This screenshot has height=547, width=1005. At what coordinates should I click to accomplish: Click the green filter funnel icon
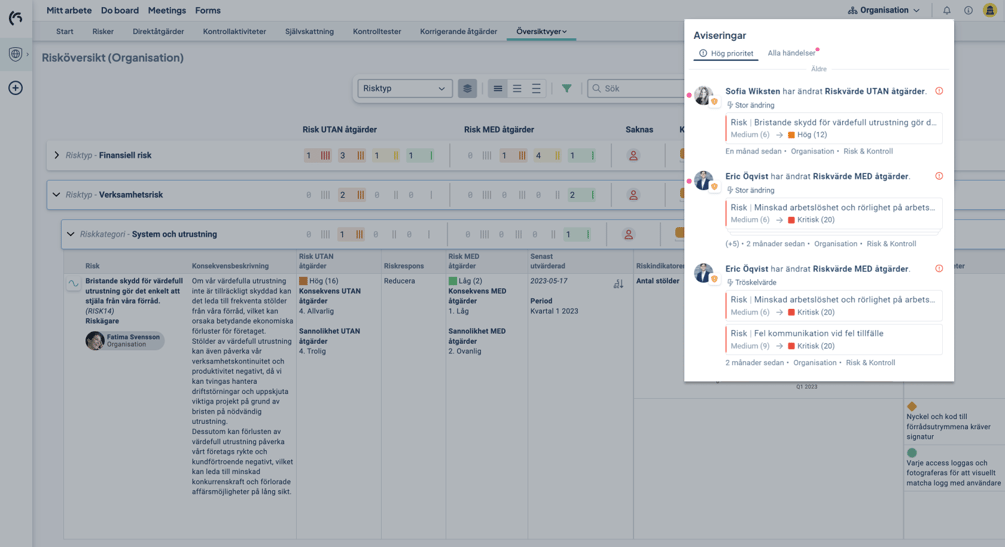[x=567, y=89]
